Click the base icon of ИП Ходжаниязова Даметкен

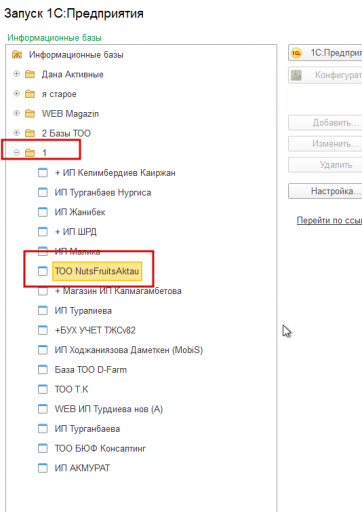(x=43, y=350)
